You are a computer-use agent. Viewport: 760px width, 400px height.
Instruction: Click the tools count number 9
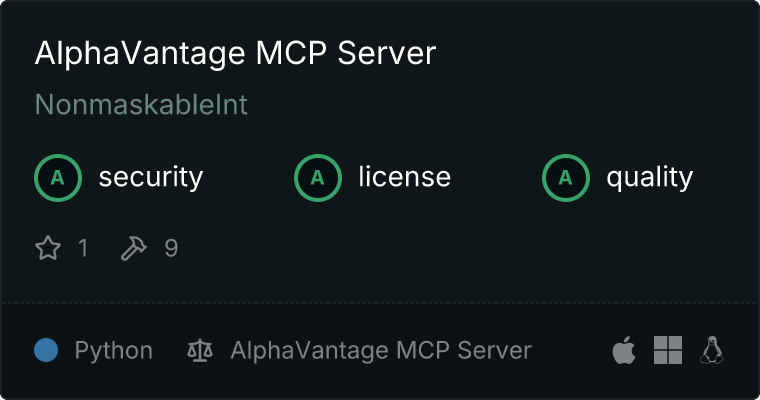[171, 248]
